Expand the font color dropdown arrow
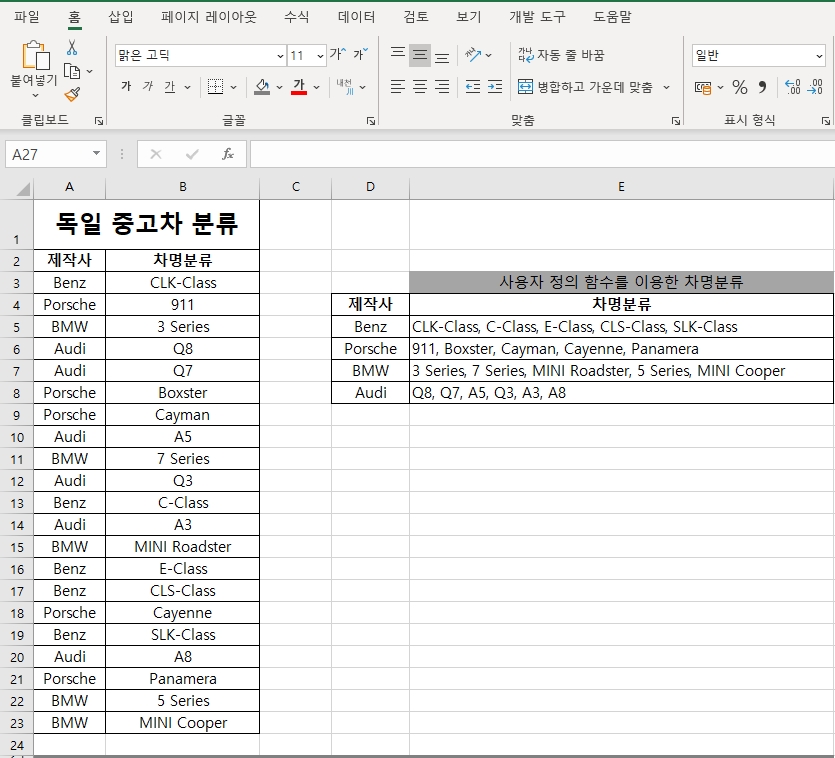 click(x=316, y=87)
